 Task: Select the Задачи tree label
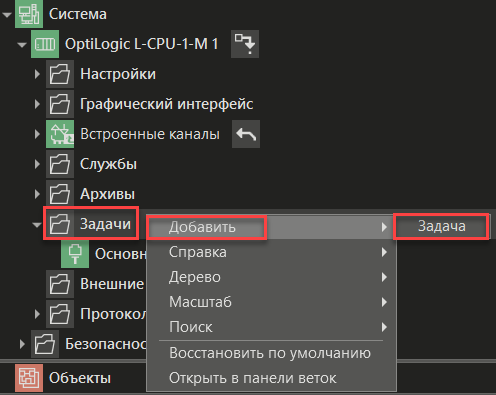(105, 224)
